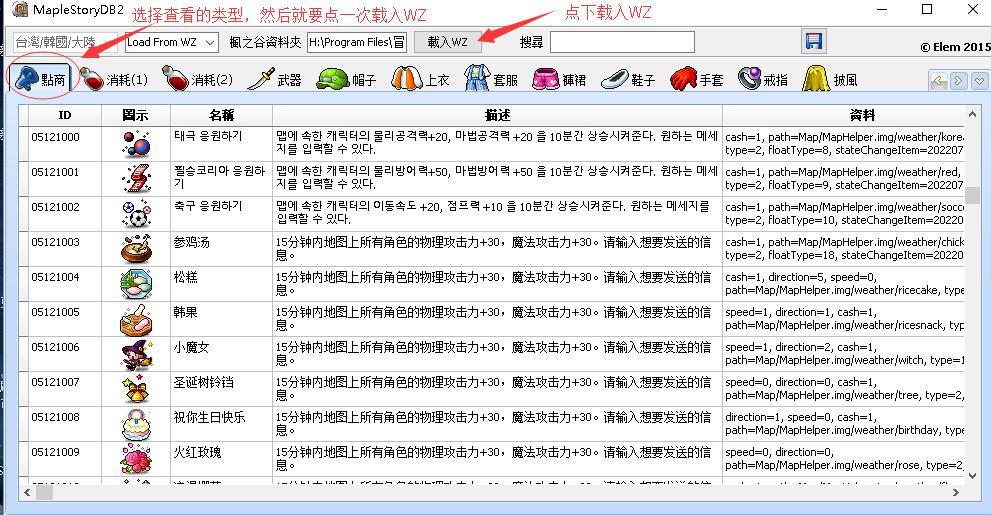This screenshot has width=991, height=515.
Task: Click the MapleStoryDB2 title bar app icon
Action: pos(20,9)
